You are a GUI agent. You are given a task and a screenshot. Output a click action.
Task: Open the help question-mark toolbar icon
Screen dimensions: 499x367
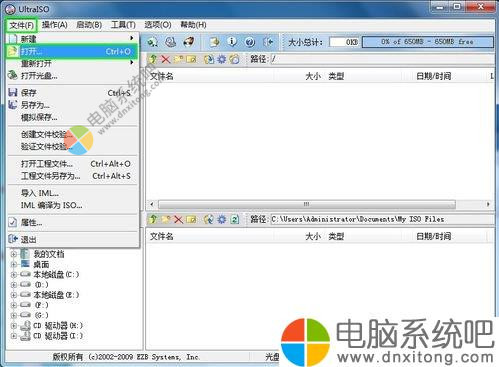point(250,42)
